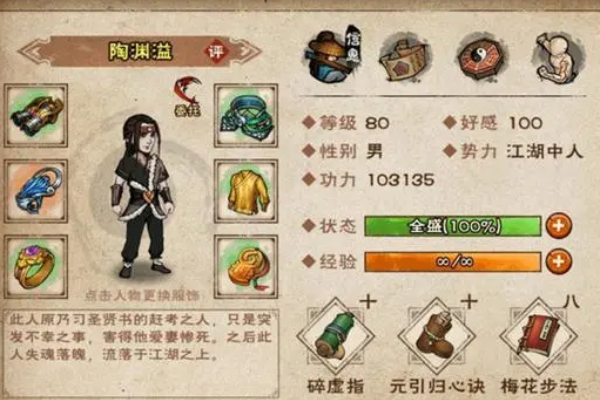
Task: Open the scroll map tab
Action: [x=405, y=57]
